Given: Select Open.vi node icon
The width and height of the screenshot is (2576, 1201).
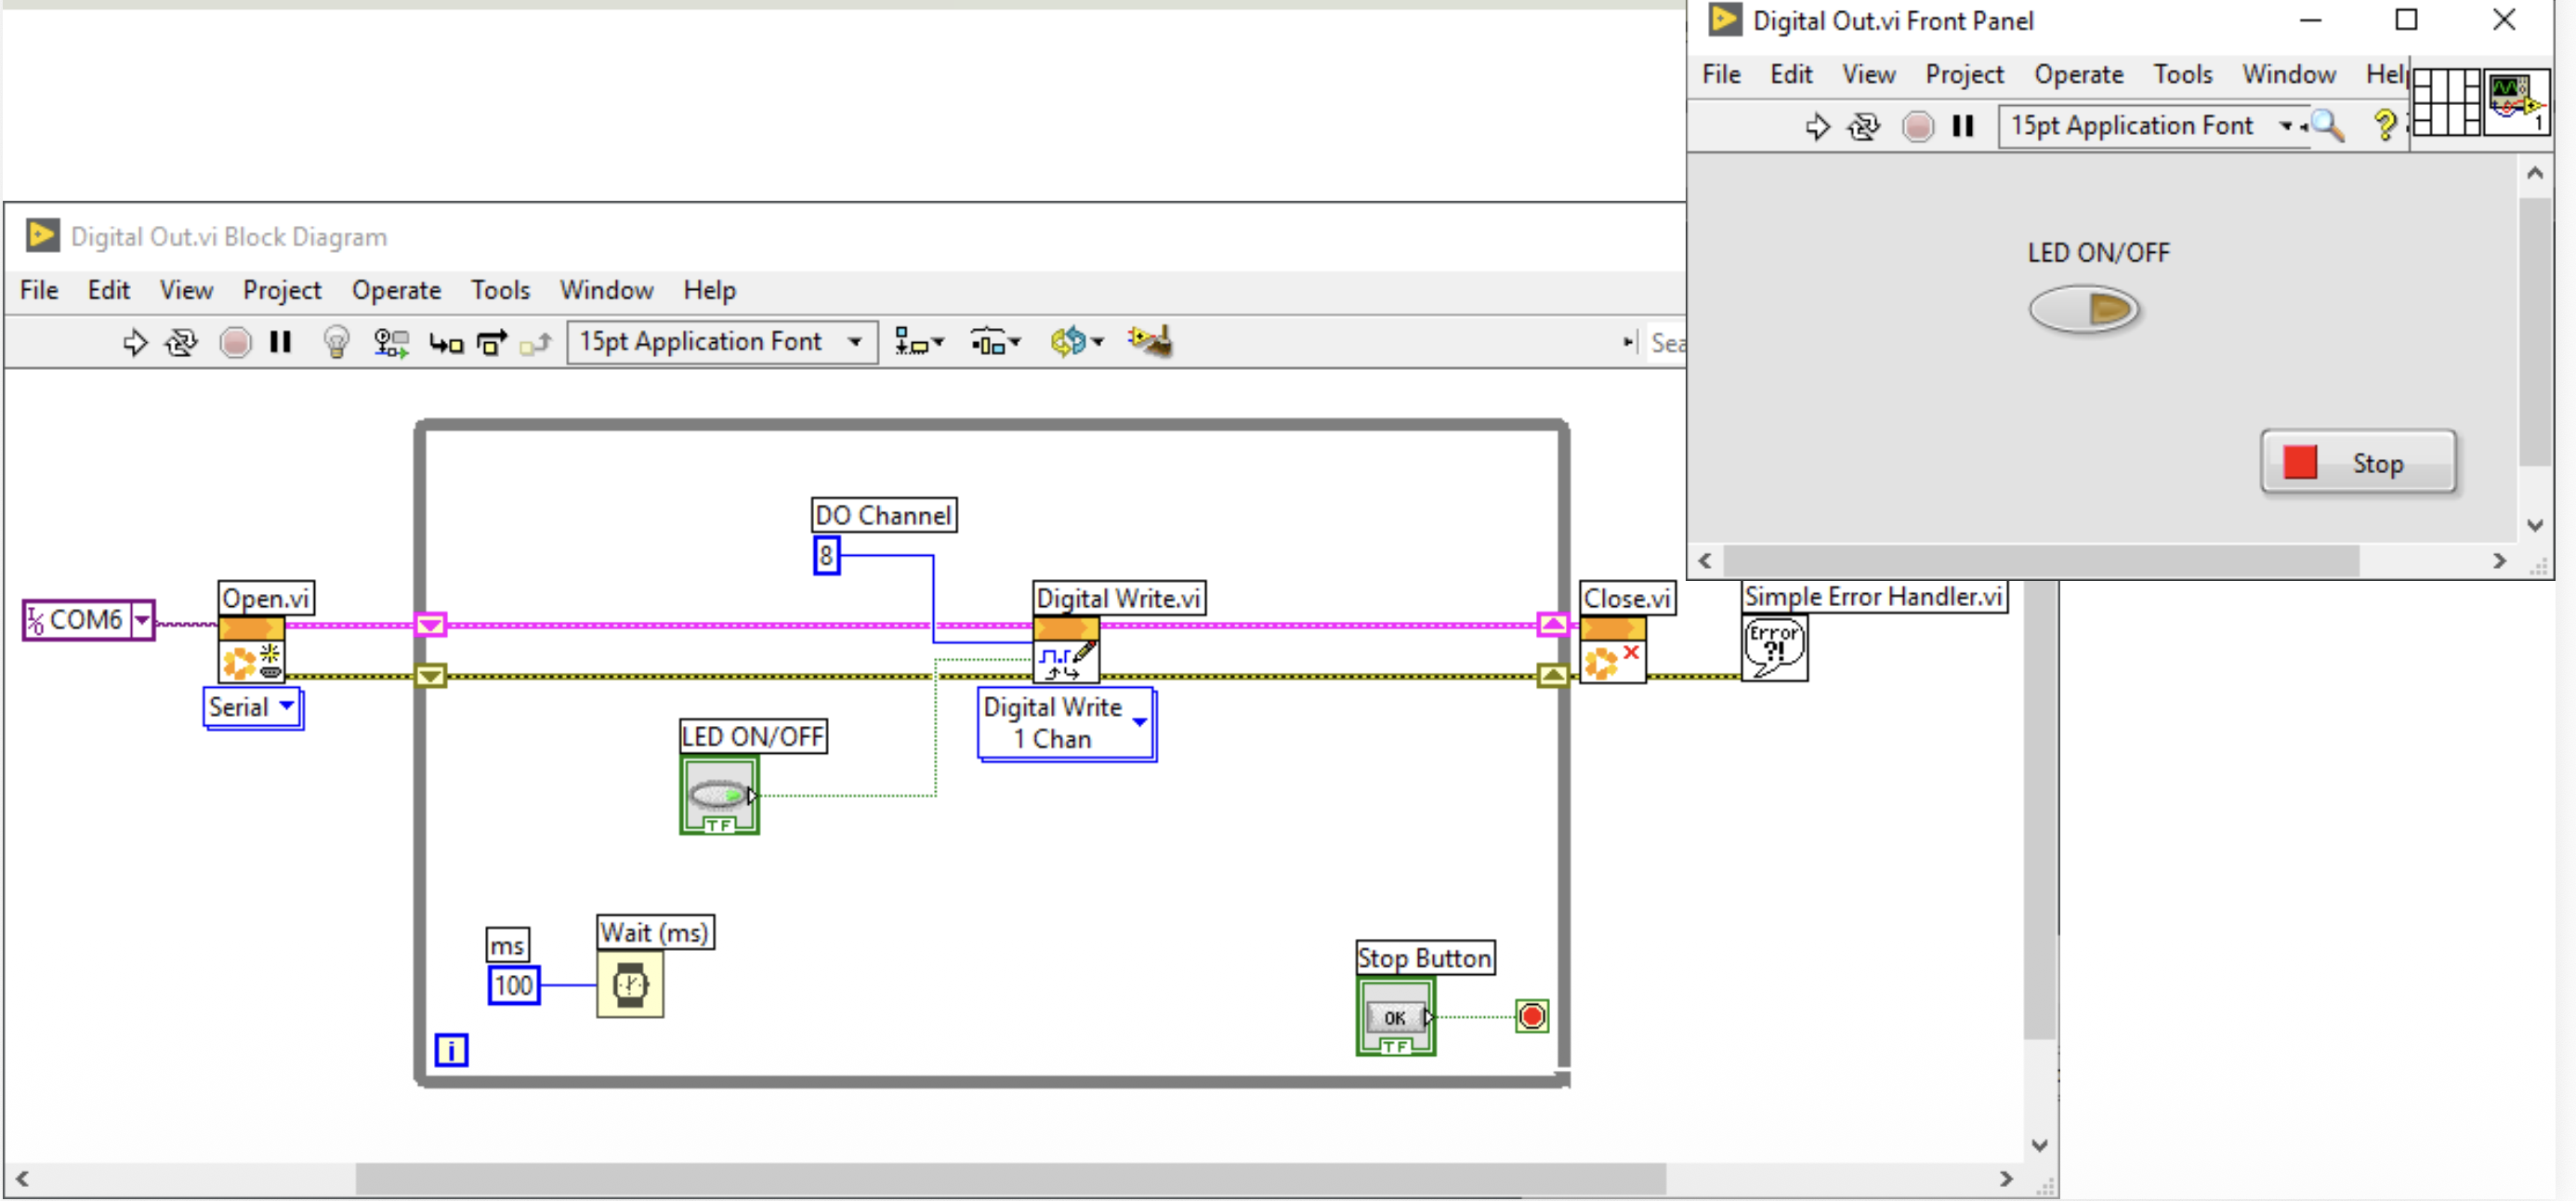Looking at the screenshot, I should pos(251,650).
